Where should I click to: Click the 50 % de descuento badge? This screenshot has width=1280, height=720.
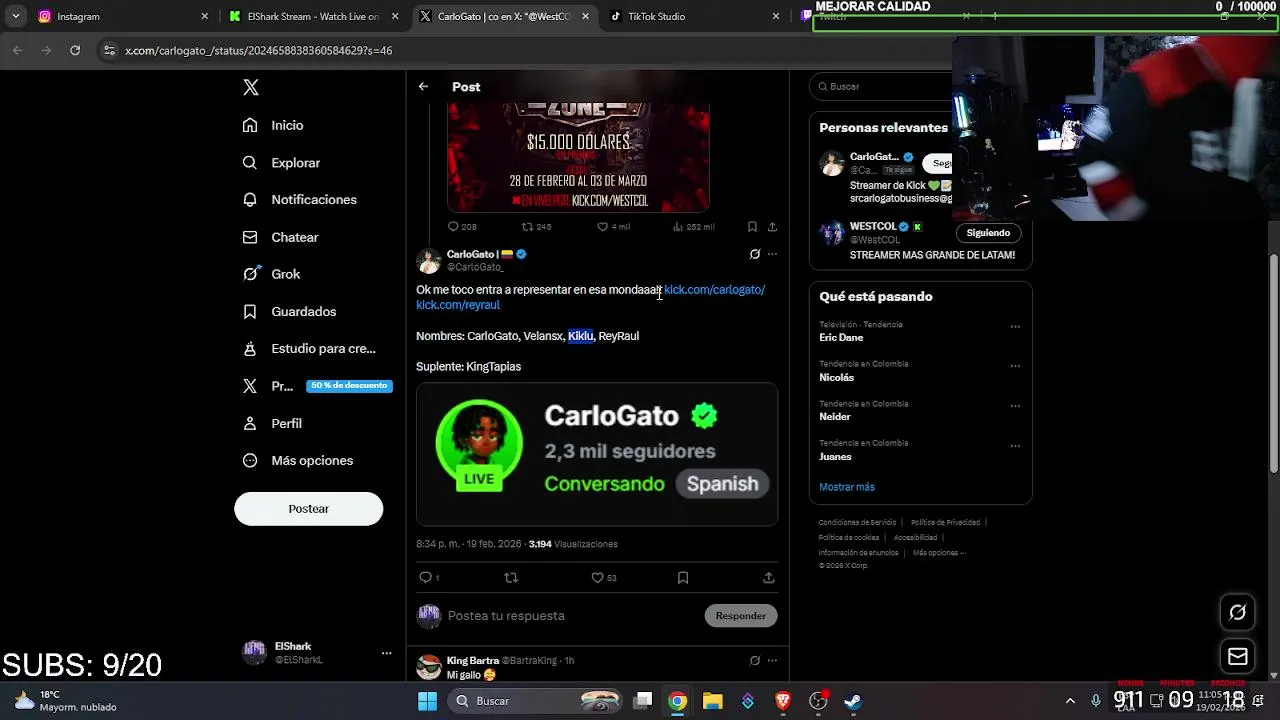click(349, 386)
